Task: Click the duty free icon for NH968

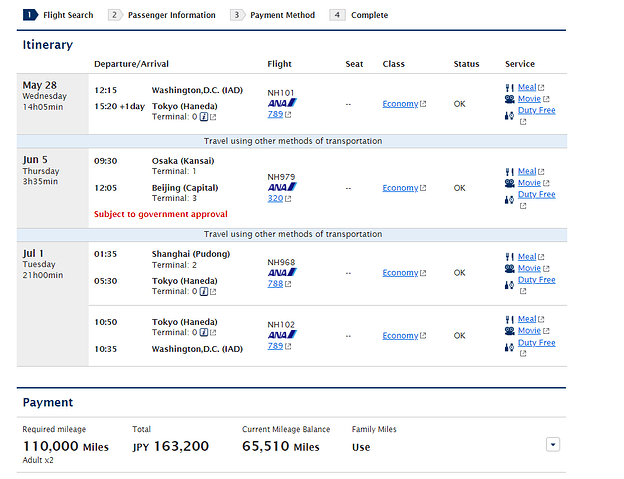Action: point(510,284)
